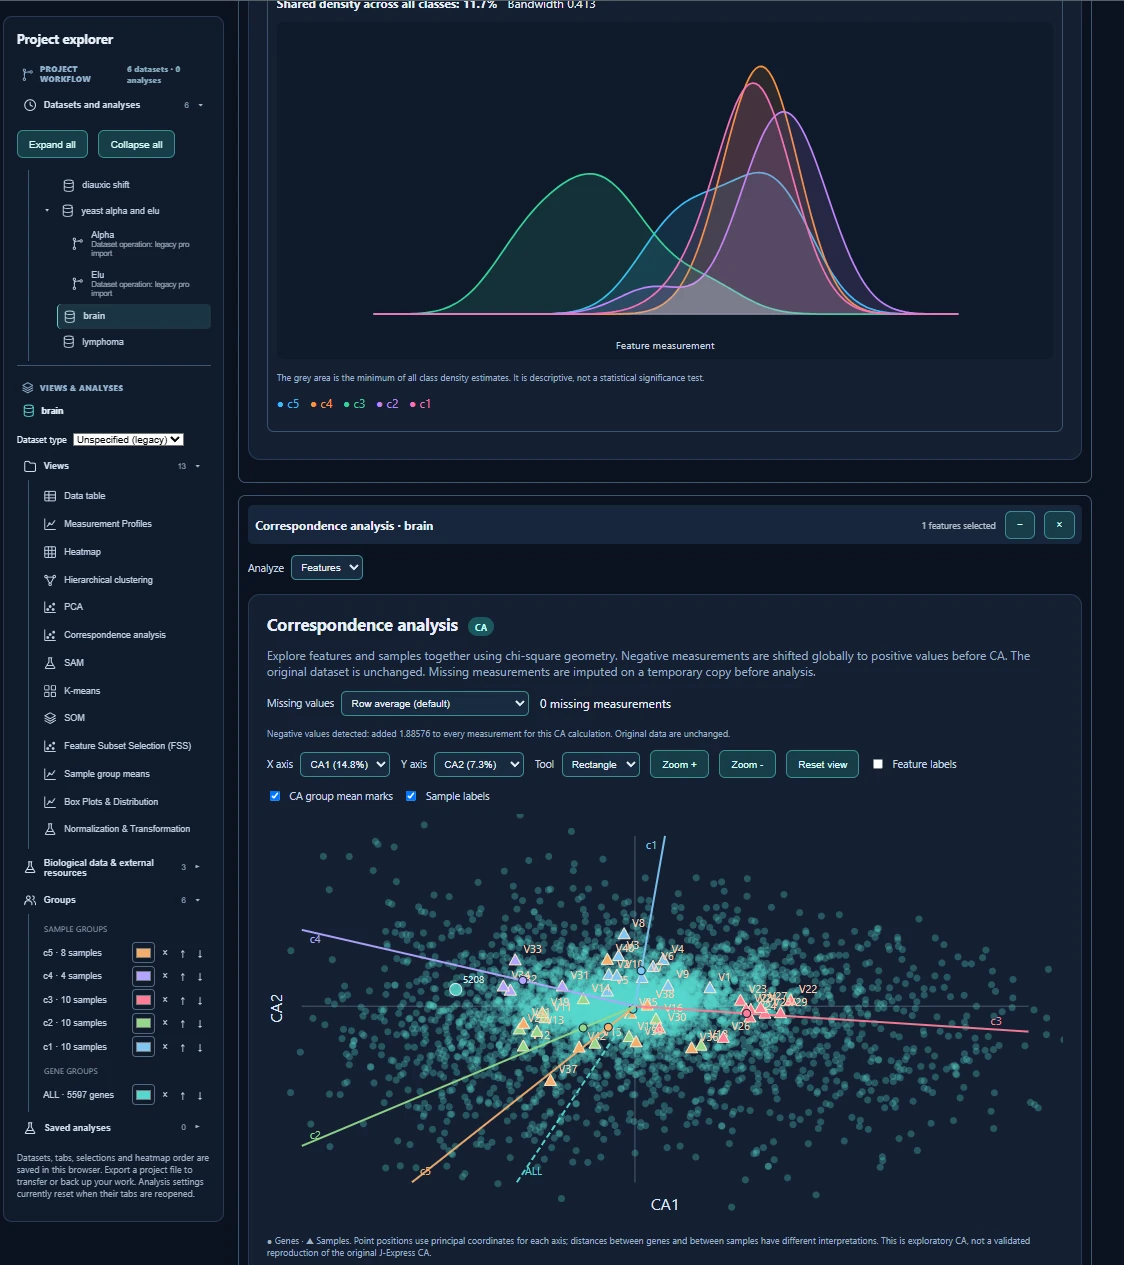The height and width of the screenshot is (1265, 1124).
Task: Move c1 sample group up
Action: tap(182, 1047)
